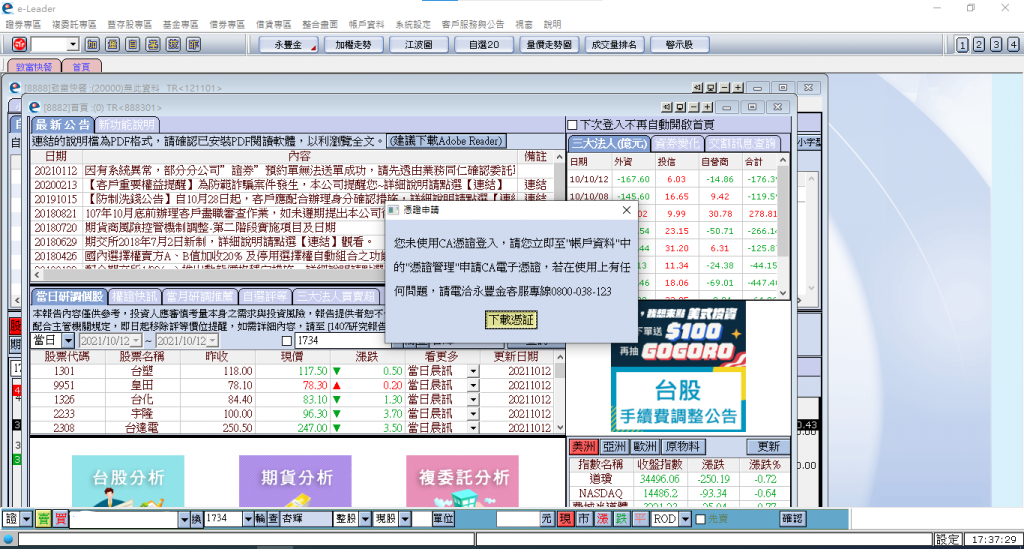Click the 當 icon in order bar
The image size is (1024, 549).
pyautogui.click(x=43, y=519)
